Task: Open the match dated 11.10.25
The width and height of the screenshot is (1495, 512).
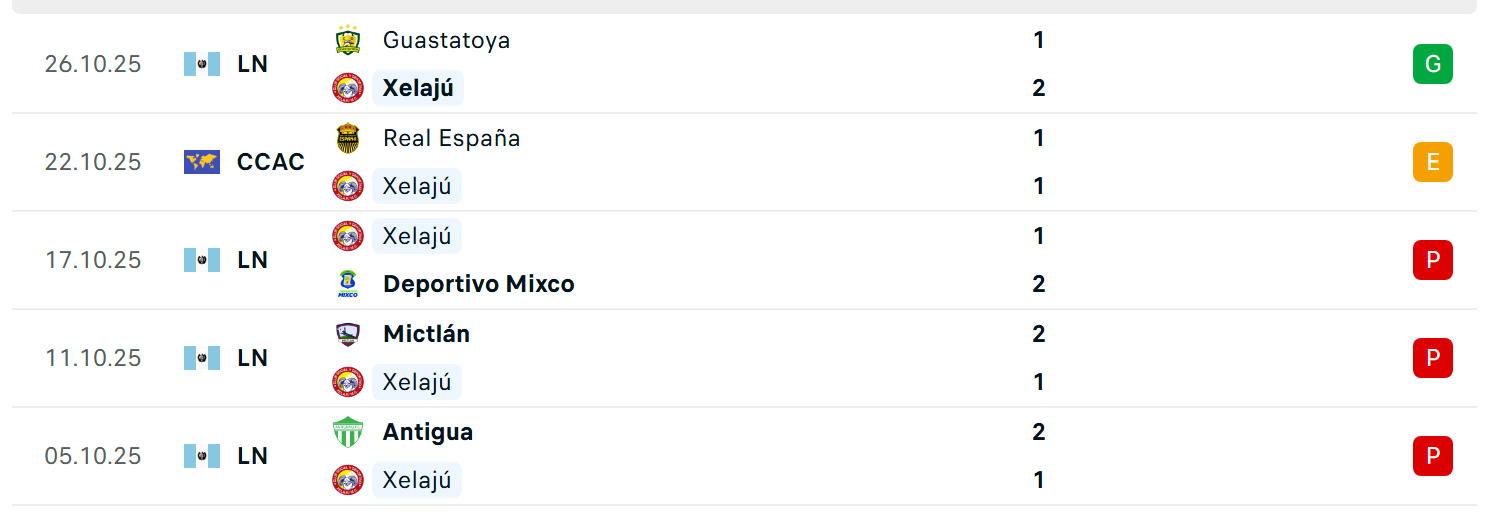Action: [93, 358]
